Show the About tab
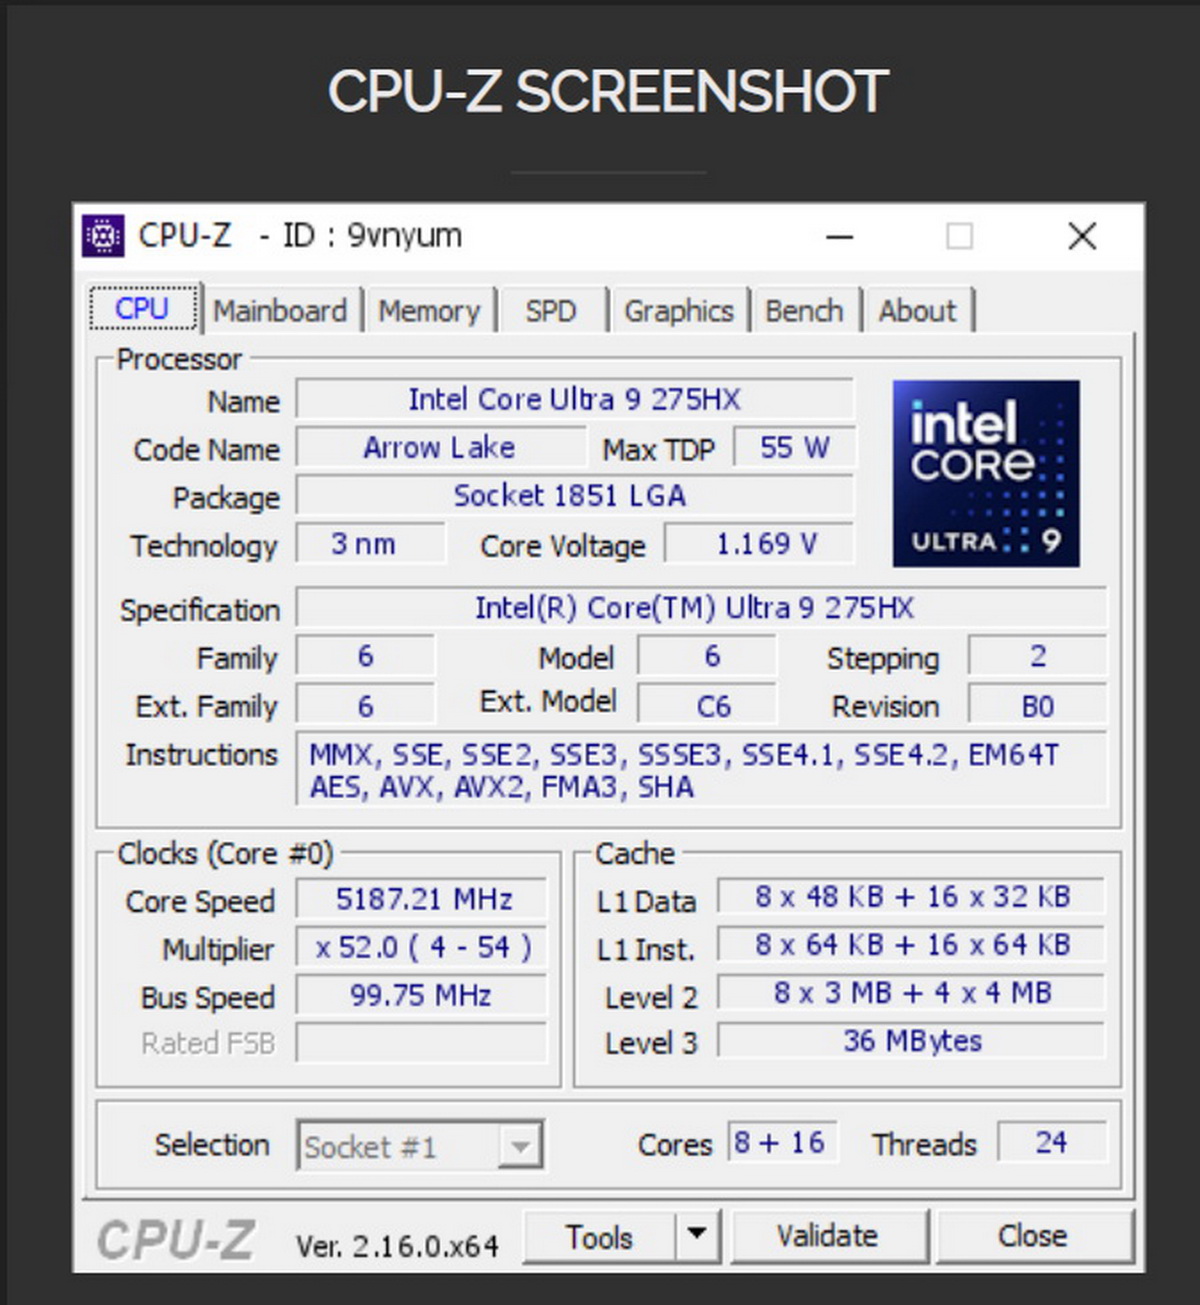The height and width of the screenshot is (1305, 1200). pos(917,311)
